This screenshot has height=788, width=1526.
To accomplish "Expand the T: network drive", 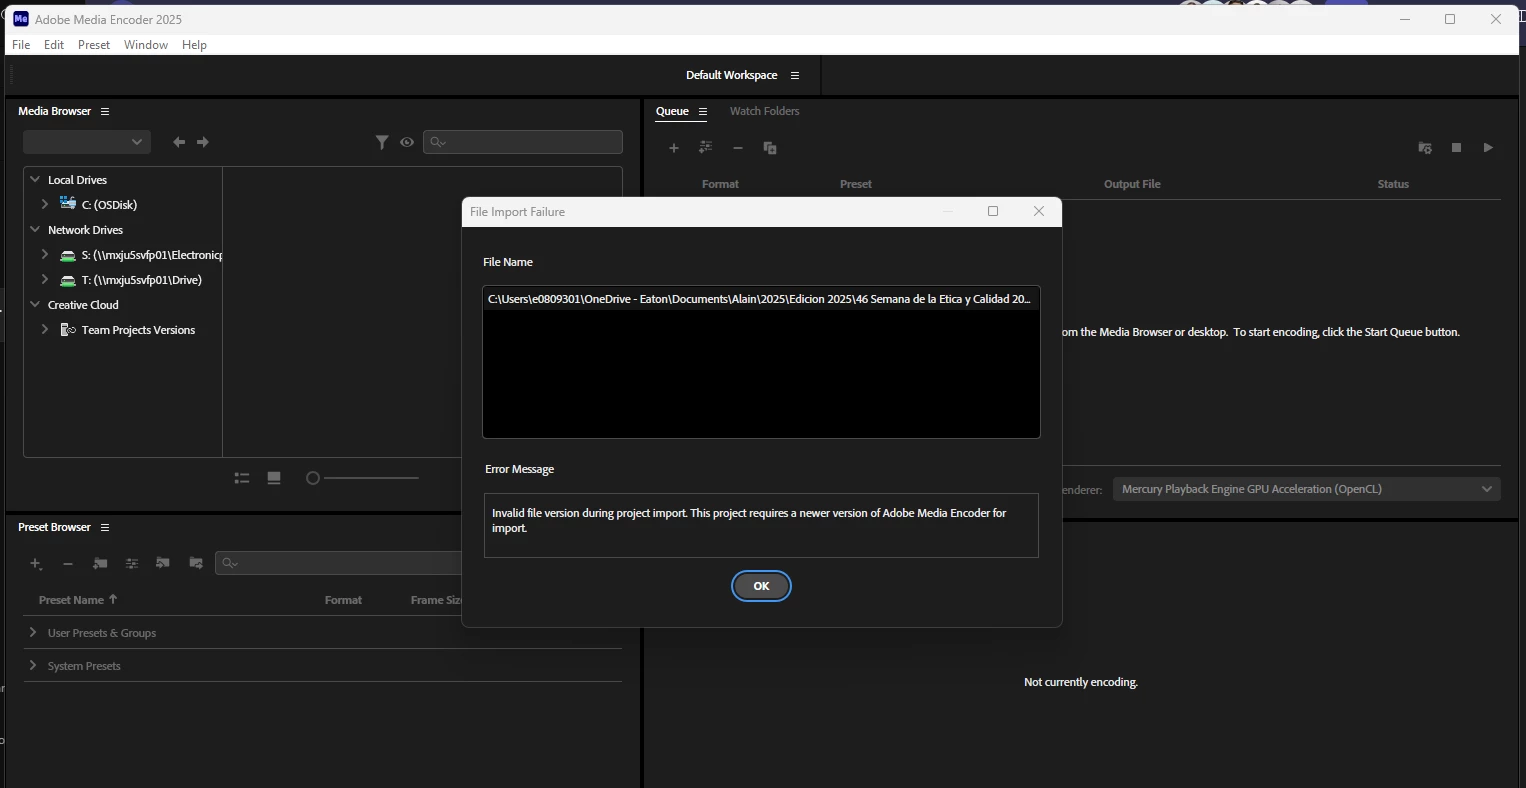I will [x=44, y=280].
